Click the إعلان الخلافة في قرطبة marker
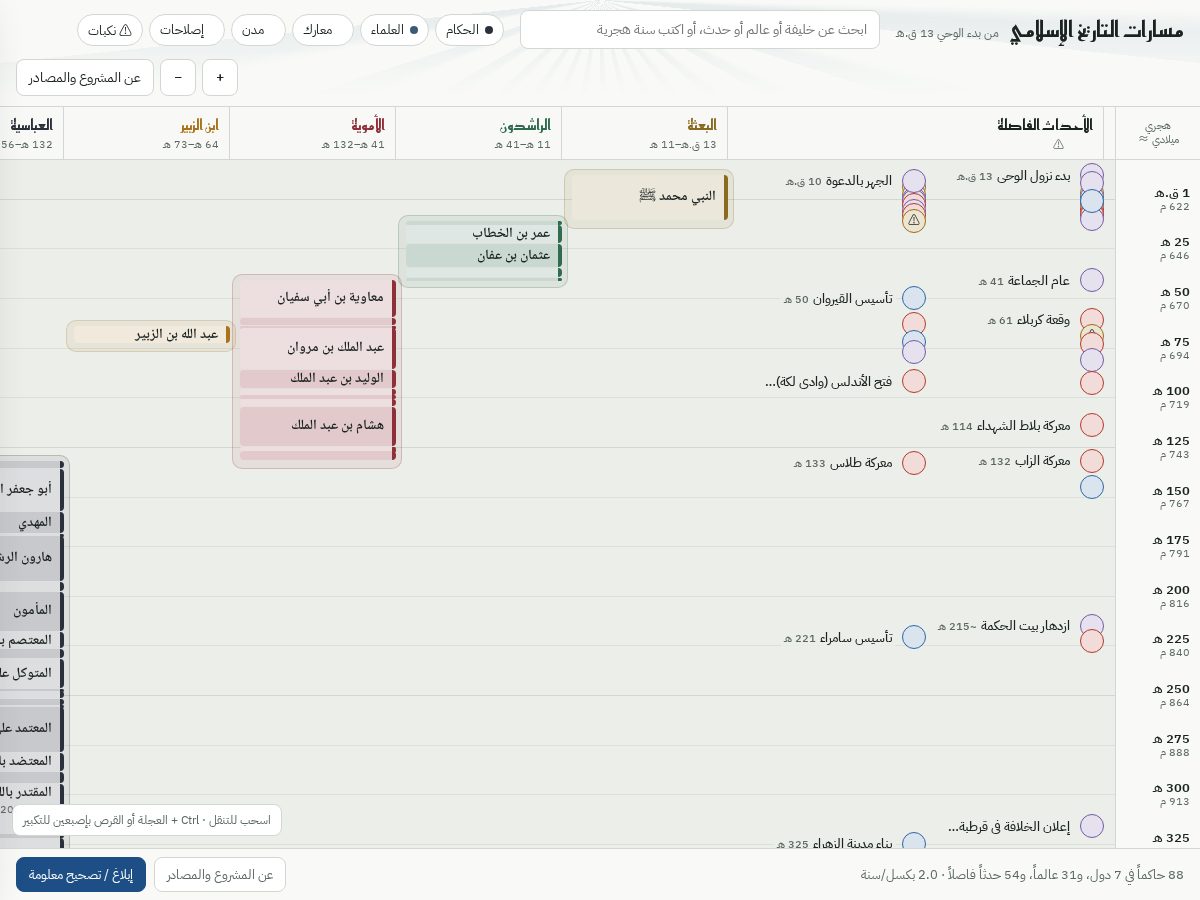The width and height of the screenshot is (1200, 900). [1092, 826]
